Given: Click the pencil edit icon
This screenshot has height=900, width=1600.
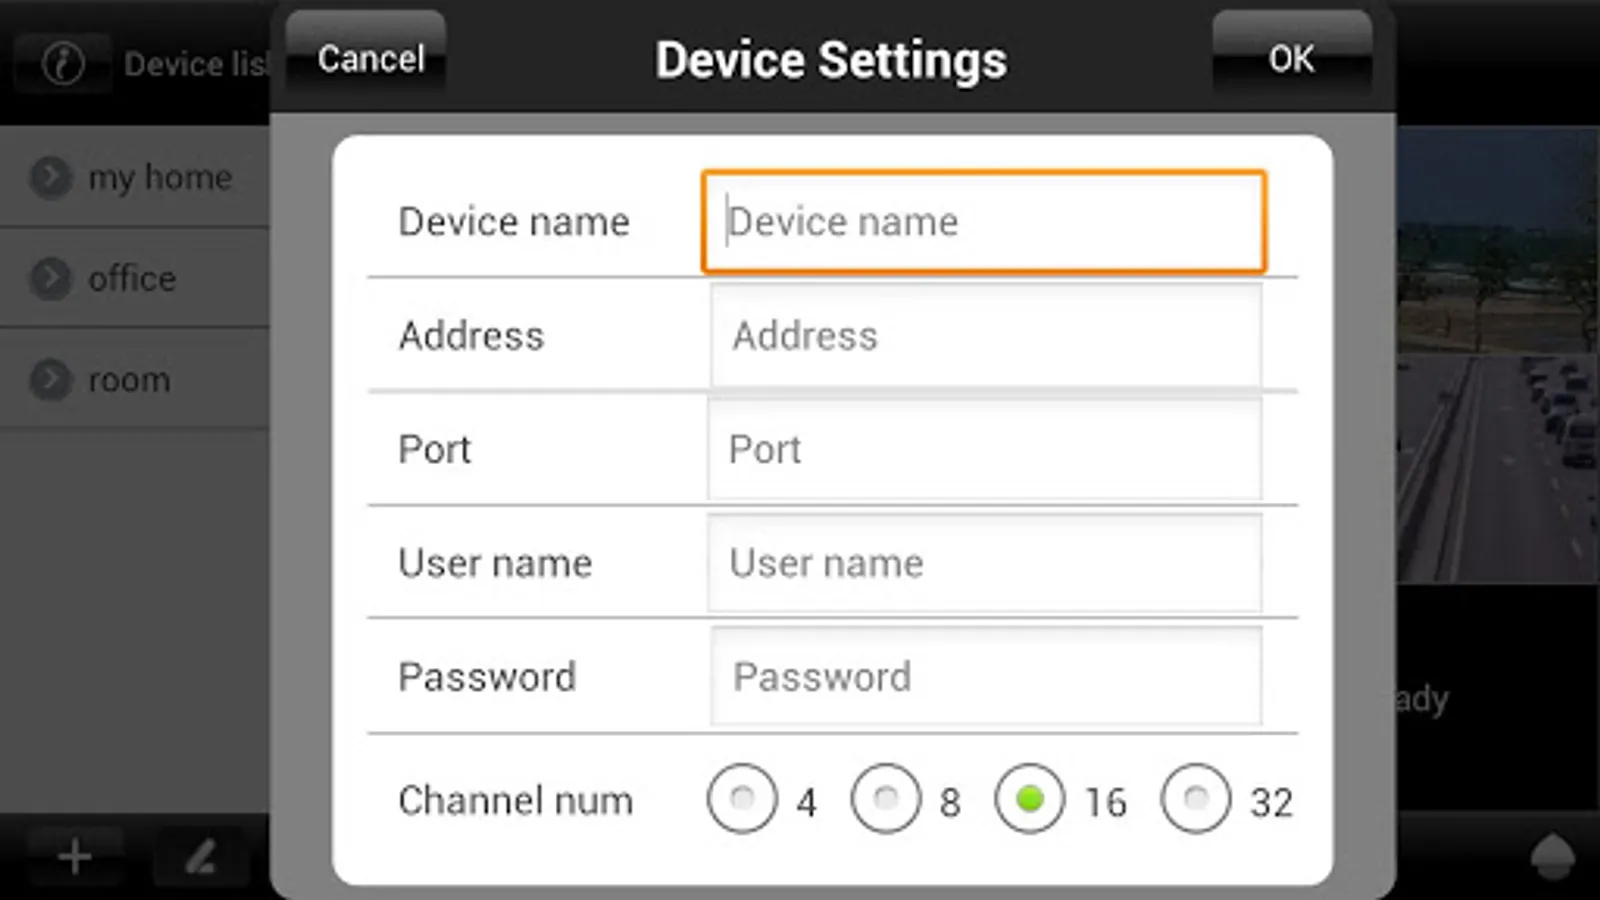Looking at the screenshot, I should [201, 857].
